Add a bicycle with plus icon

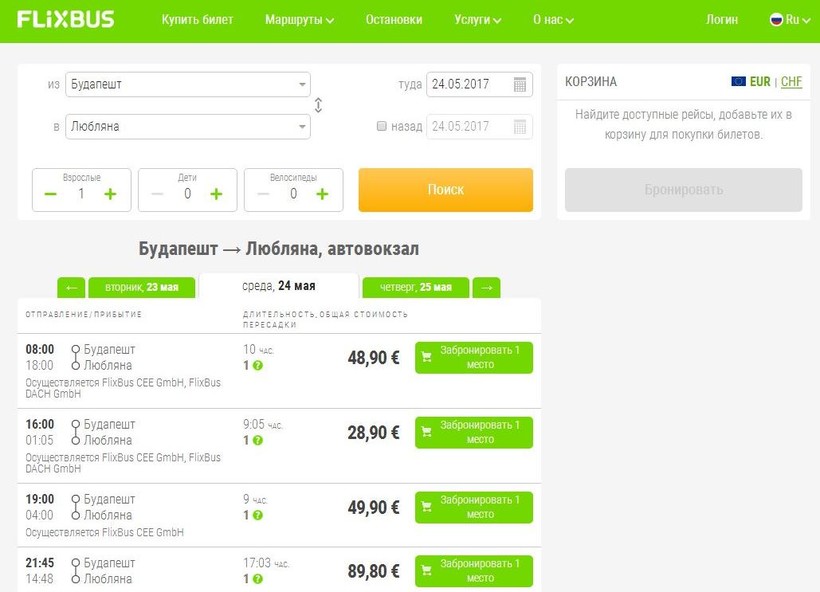coord(322,194)
